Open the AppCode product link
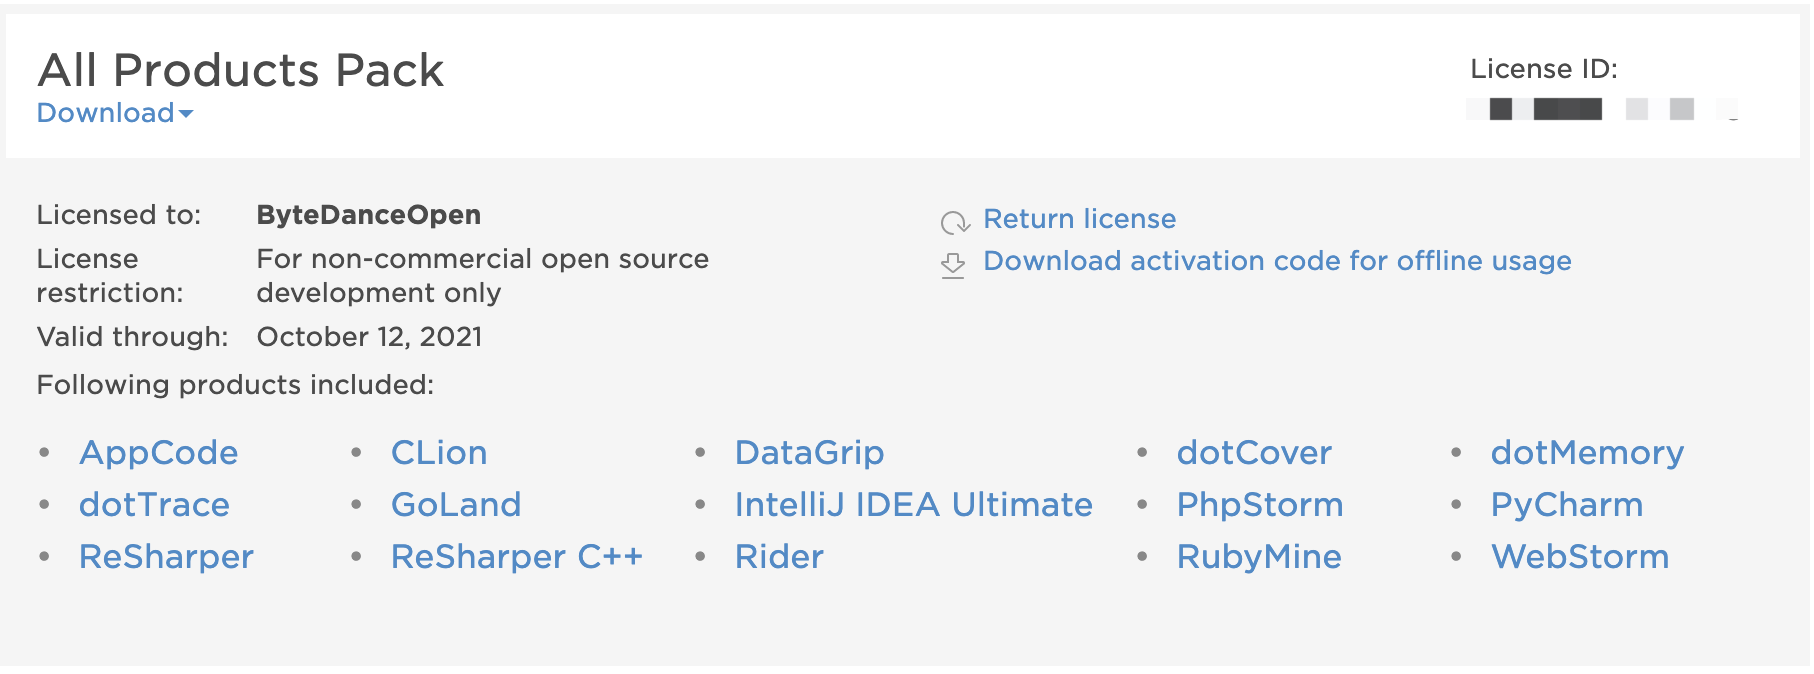This screenshot has height=674, width=1814. pos(159,453)
